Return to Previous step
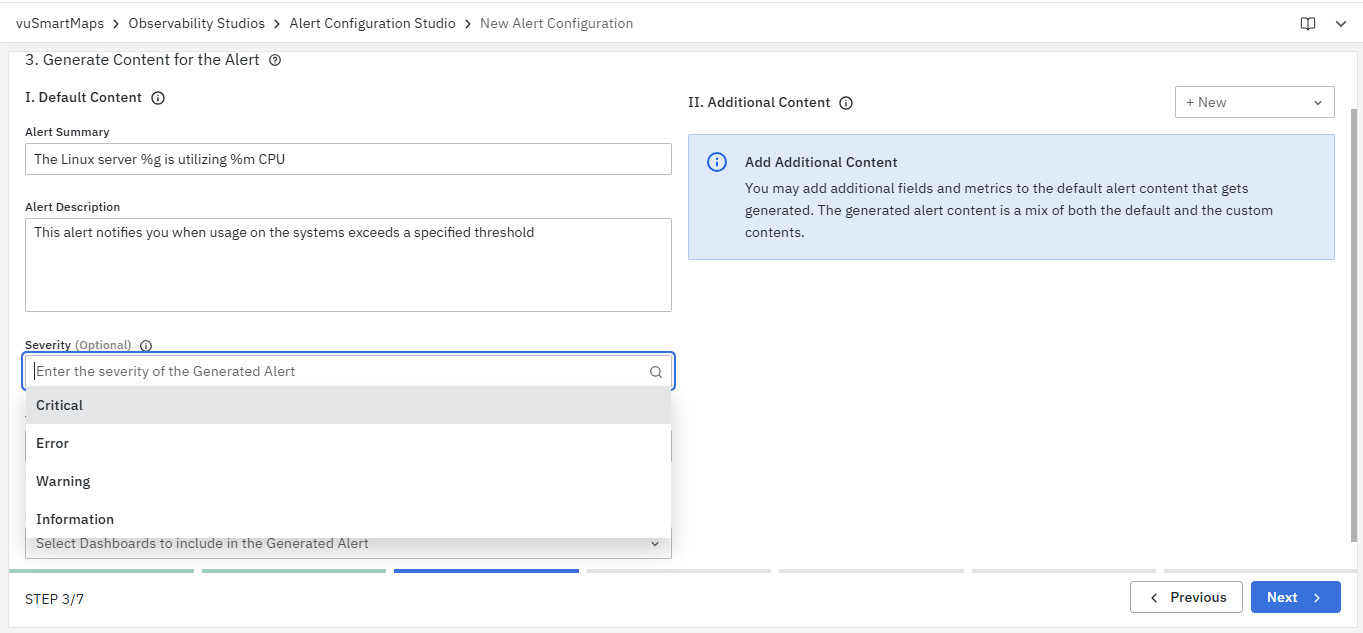The width and height of the screenshot is (1363, 633). click(1186, 597)
